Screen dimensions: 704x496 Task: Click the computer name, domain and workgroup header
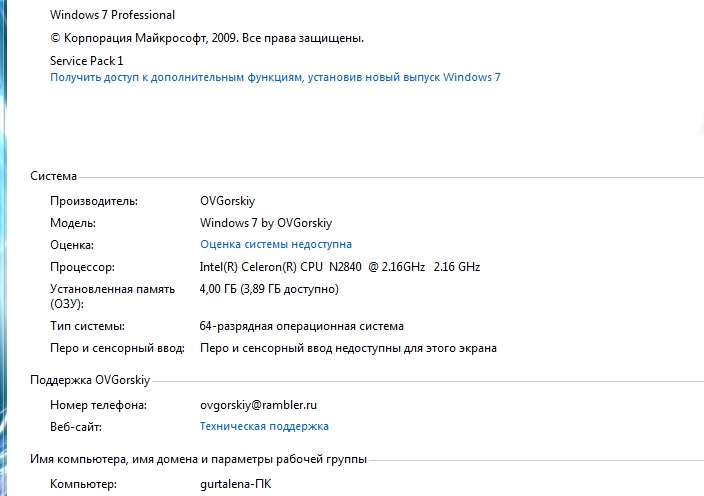tap(198, 459)
